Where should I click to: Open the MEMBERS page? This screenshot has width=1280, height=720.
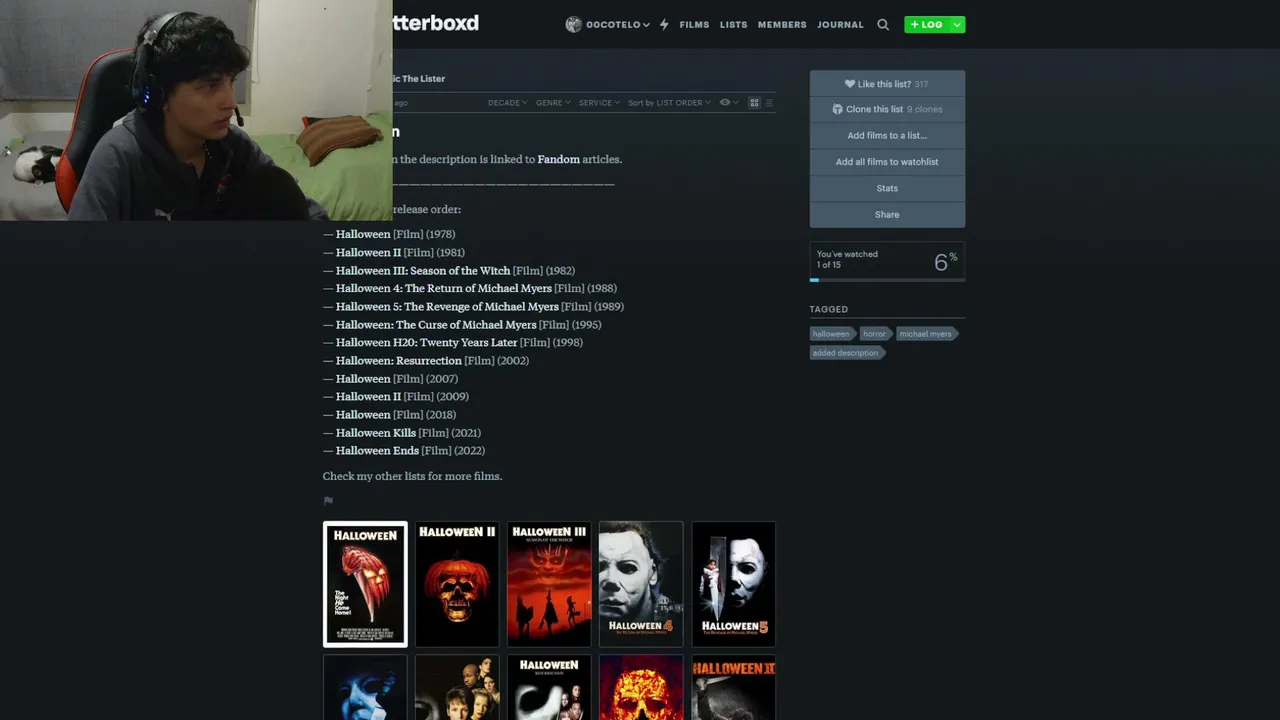(782, 24)
